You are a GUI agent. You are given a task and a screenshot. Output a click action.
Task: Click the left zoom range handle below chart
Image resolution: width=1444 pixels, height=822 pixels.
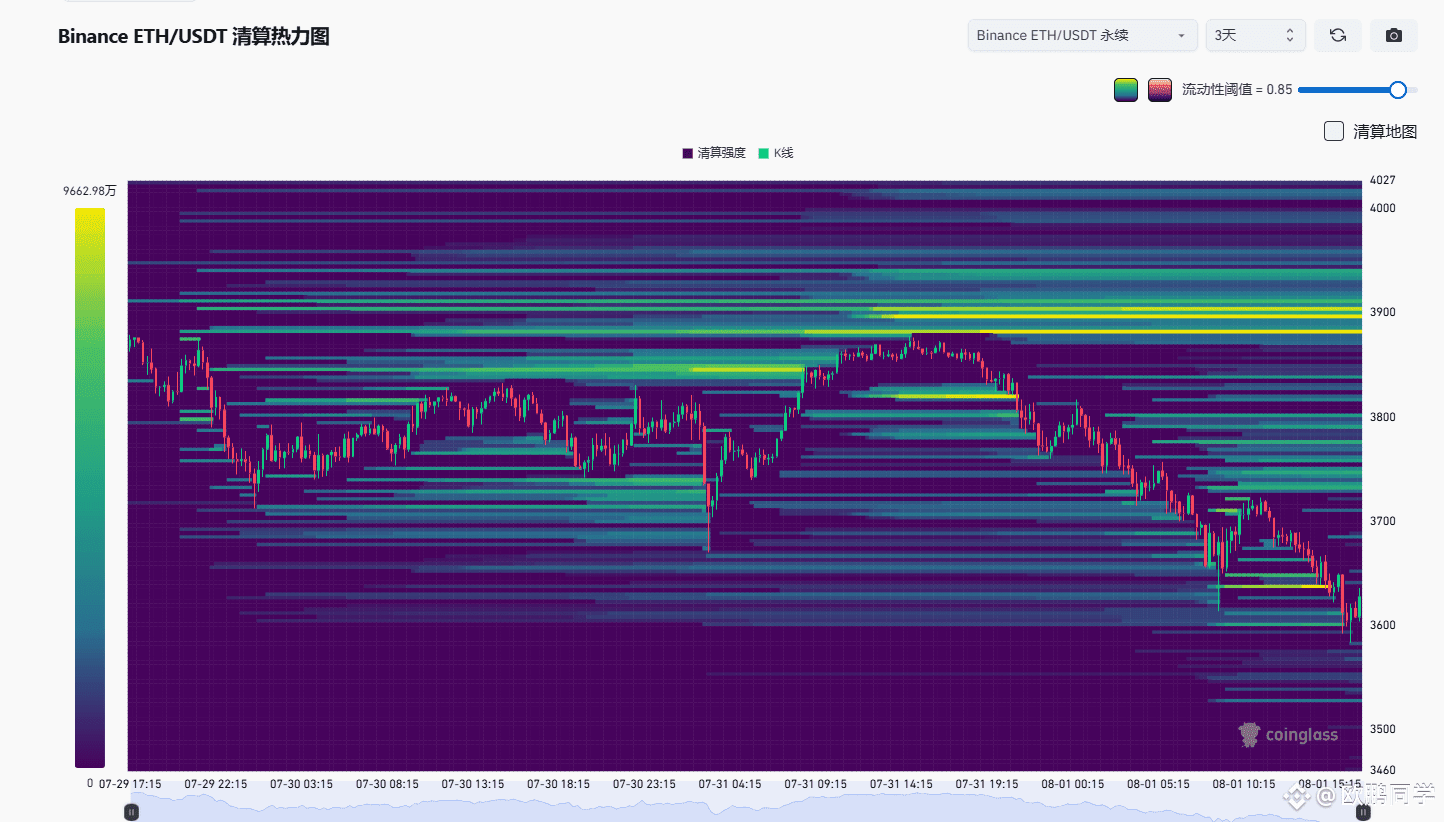coord(131,814)
